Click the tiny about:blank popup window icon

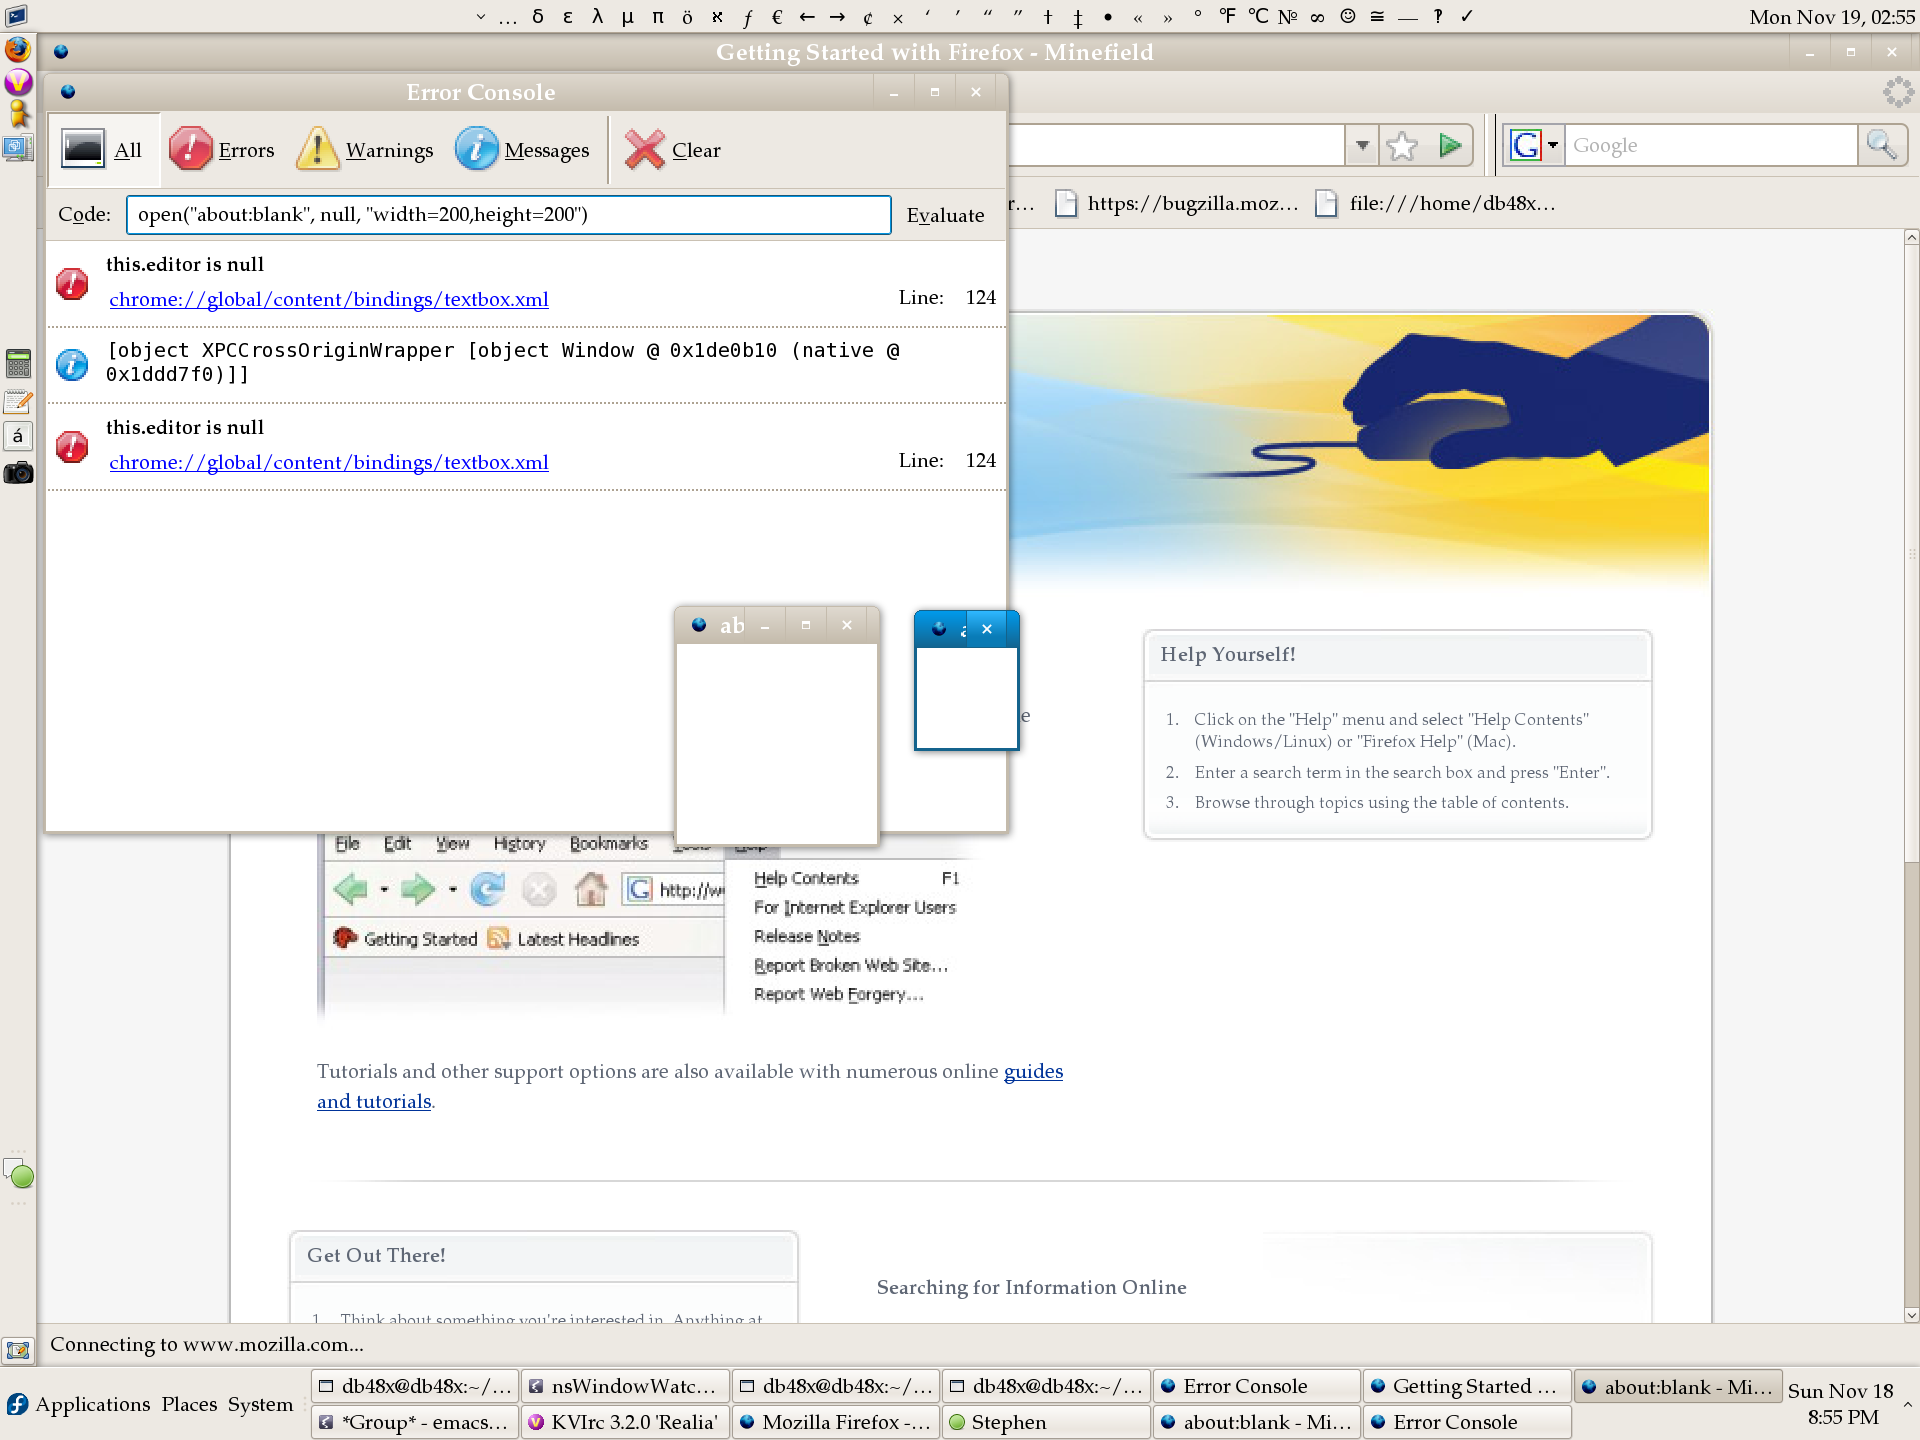(939, 628)
